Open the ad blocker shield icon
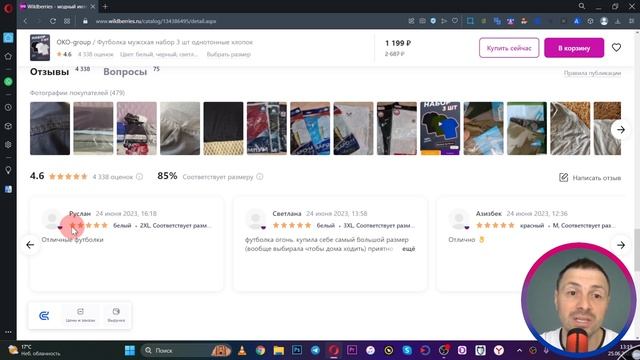 [x=433, y=21]
